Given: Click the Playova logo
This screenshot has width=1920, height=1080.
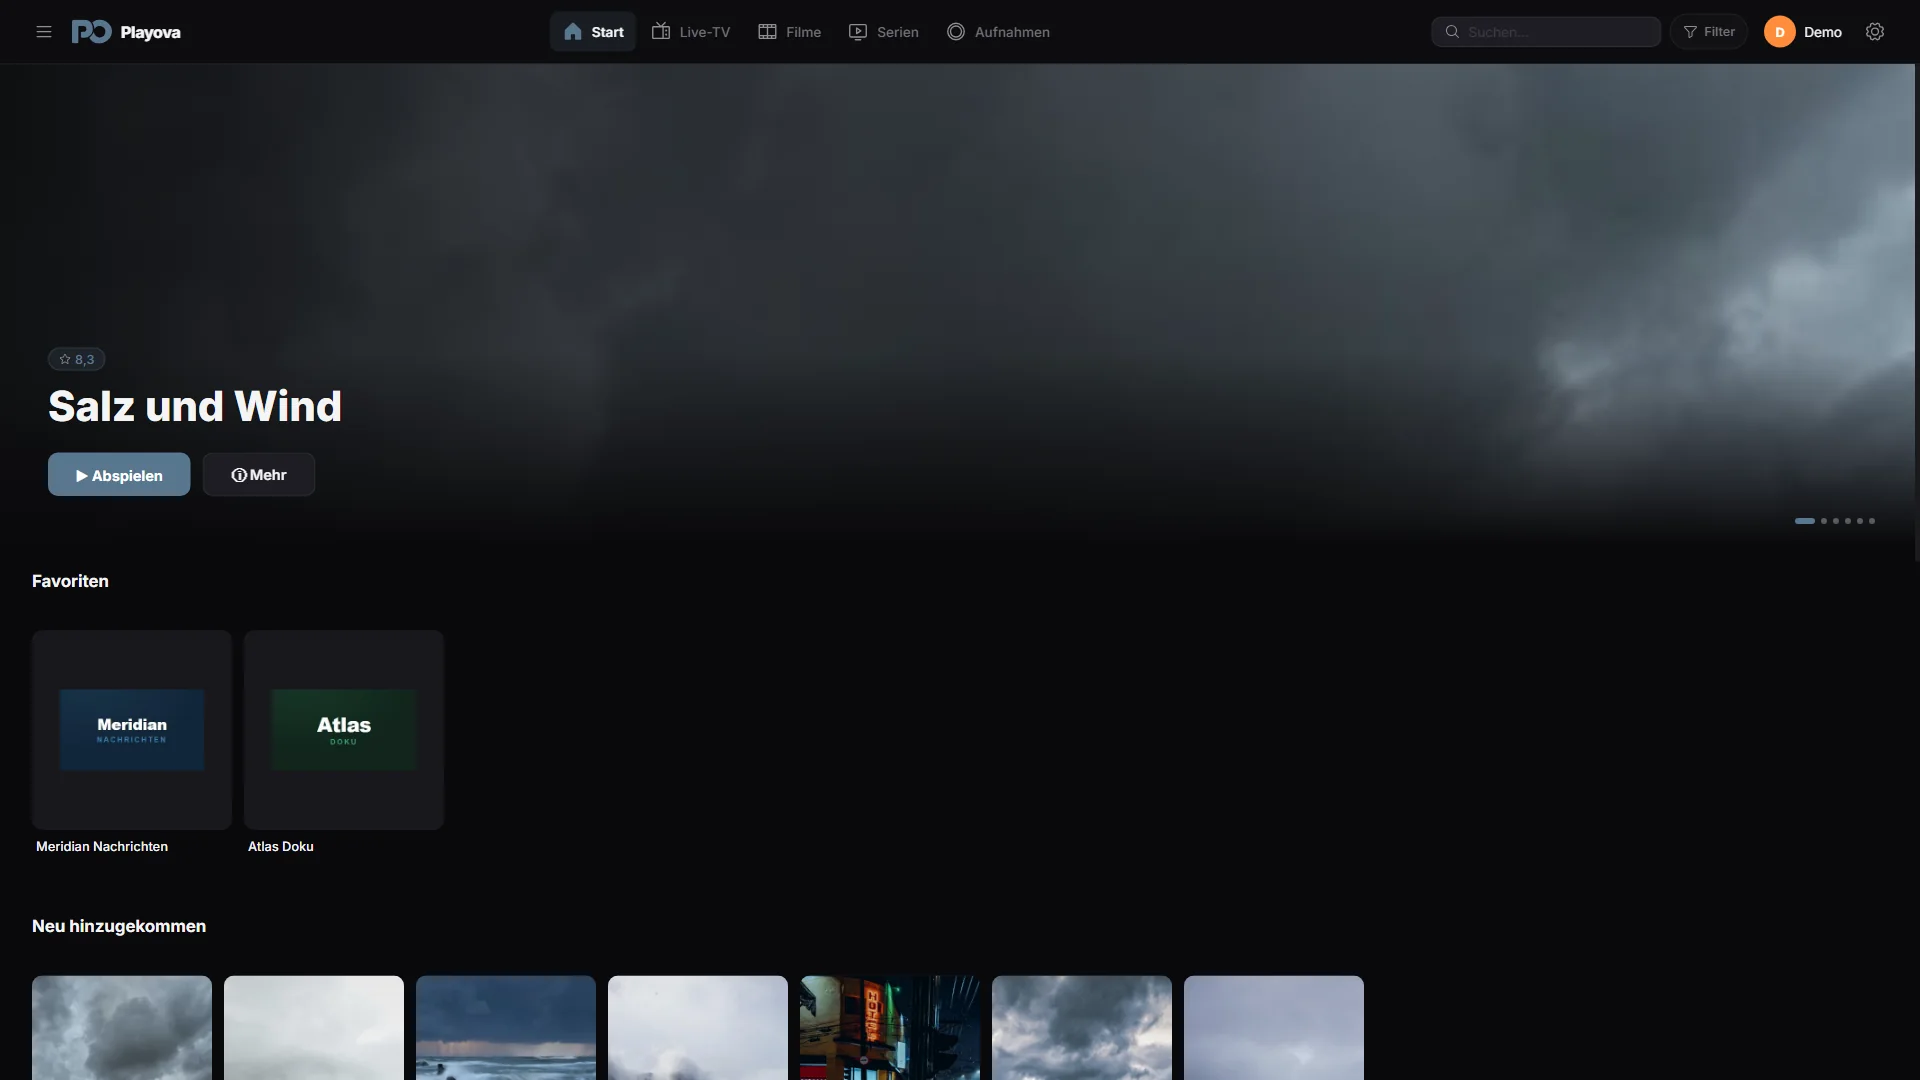Looking at the screenshot, I should (x=126, y=32).
